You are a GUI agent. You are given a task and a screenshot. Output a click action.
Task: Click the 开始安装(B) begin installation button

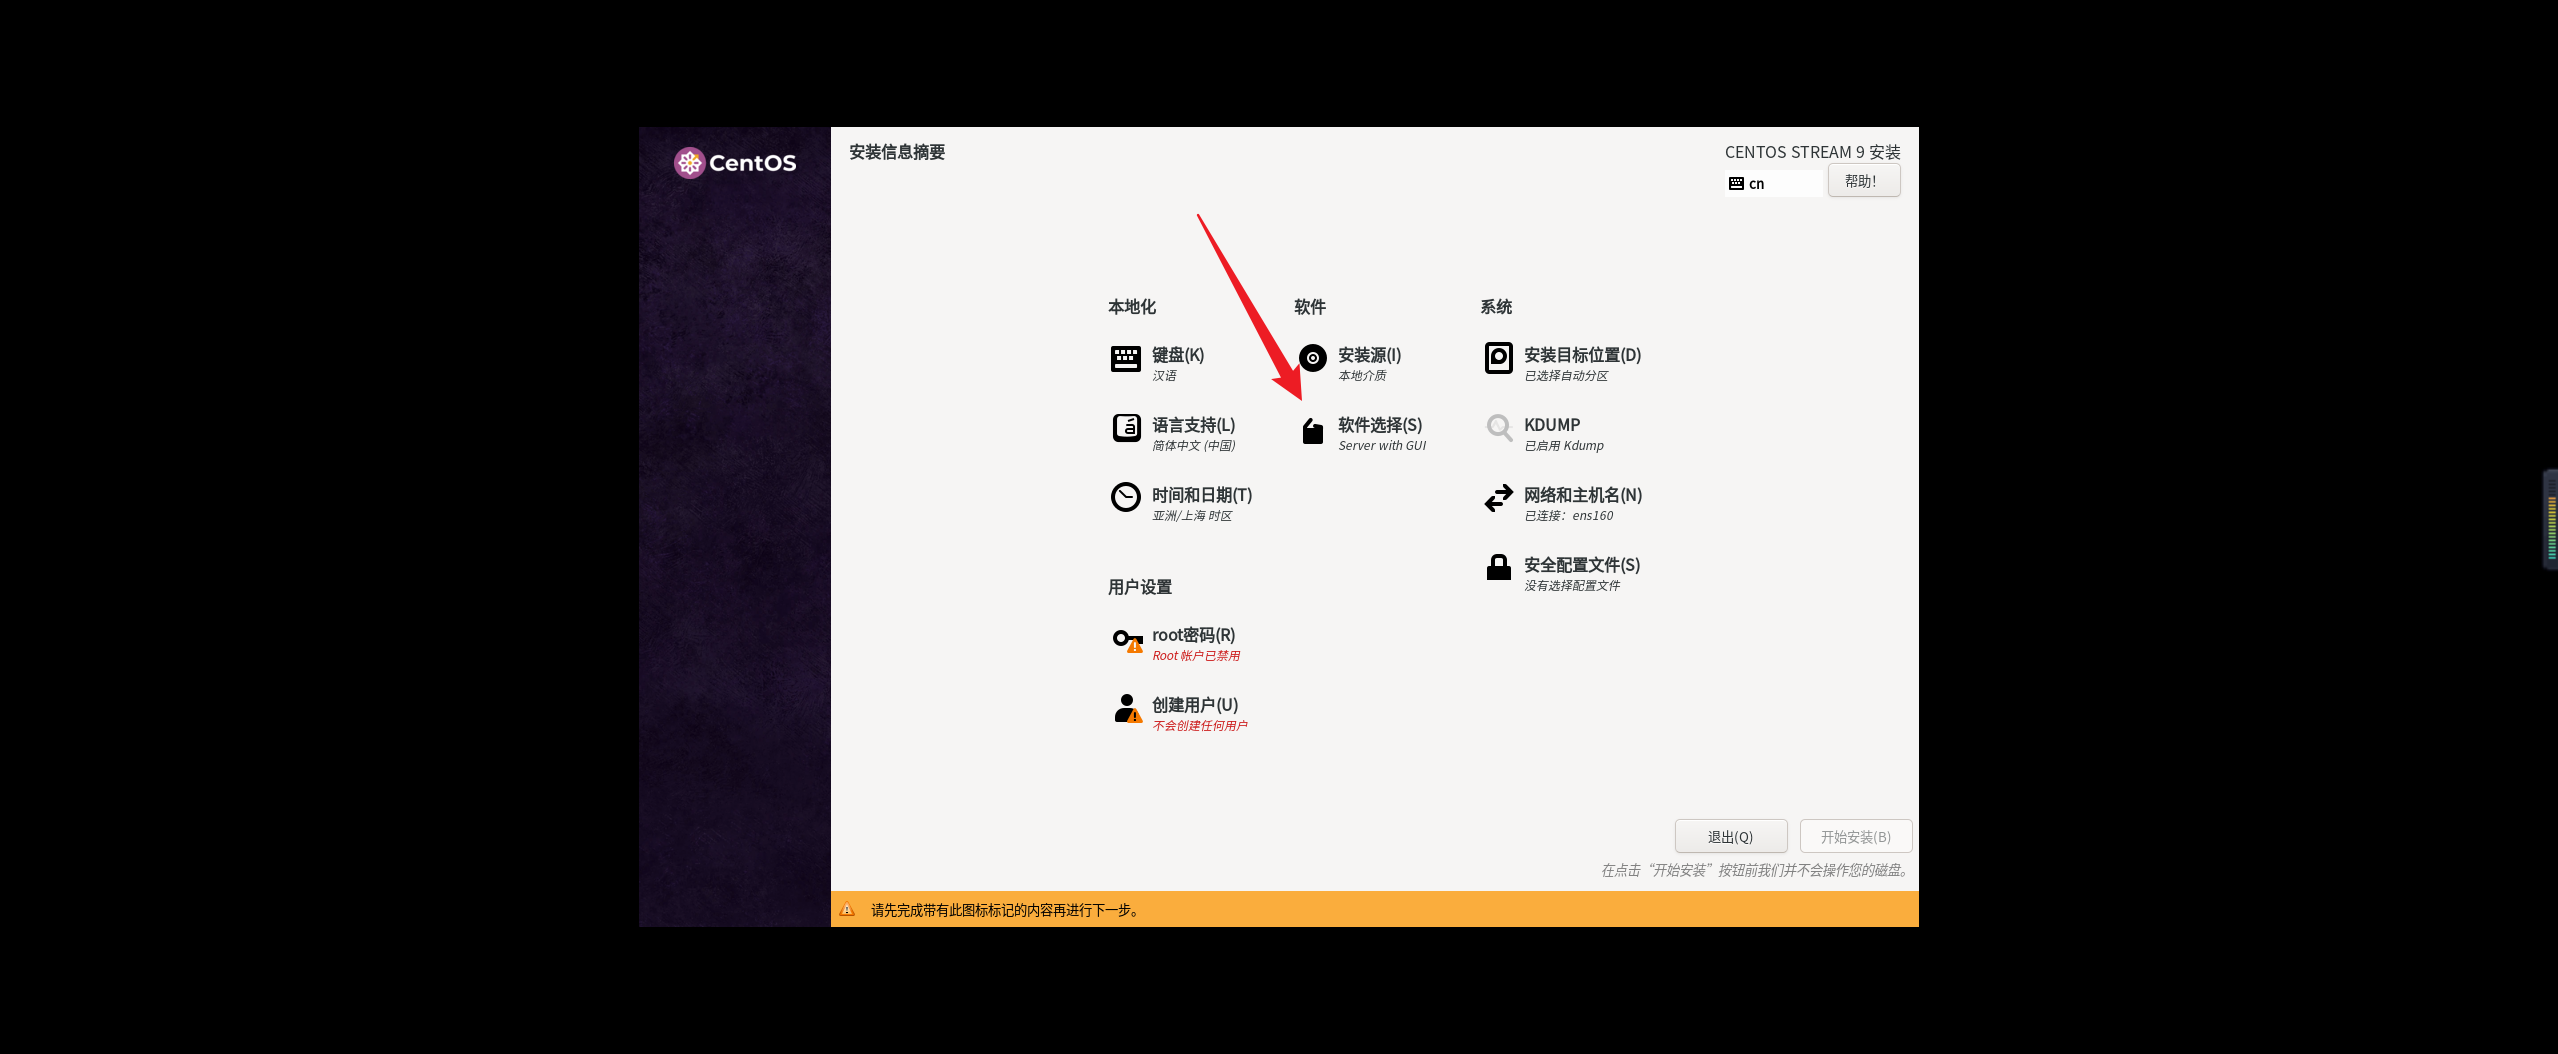pos(1855,837)
